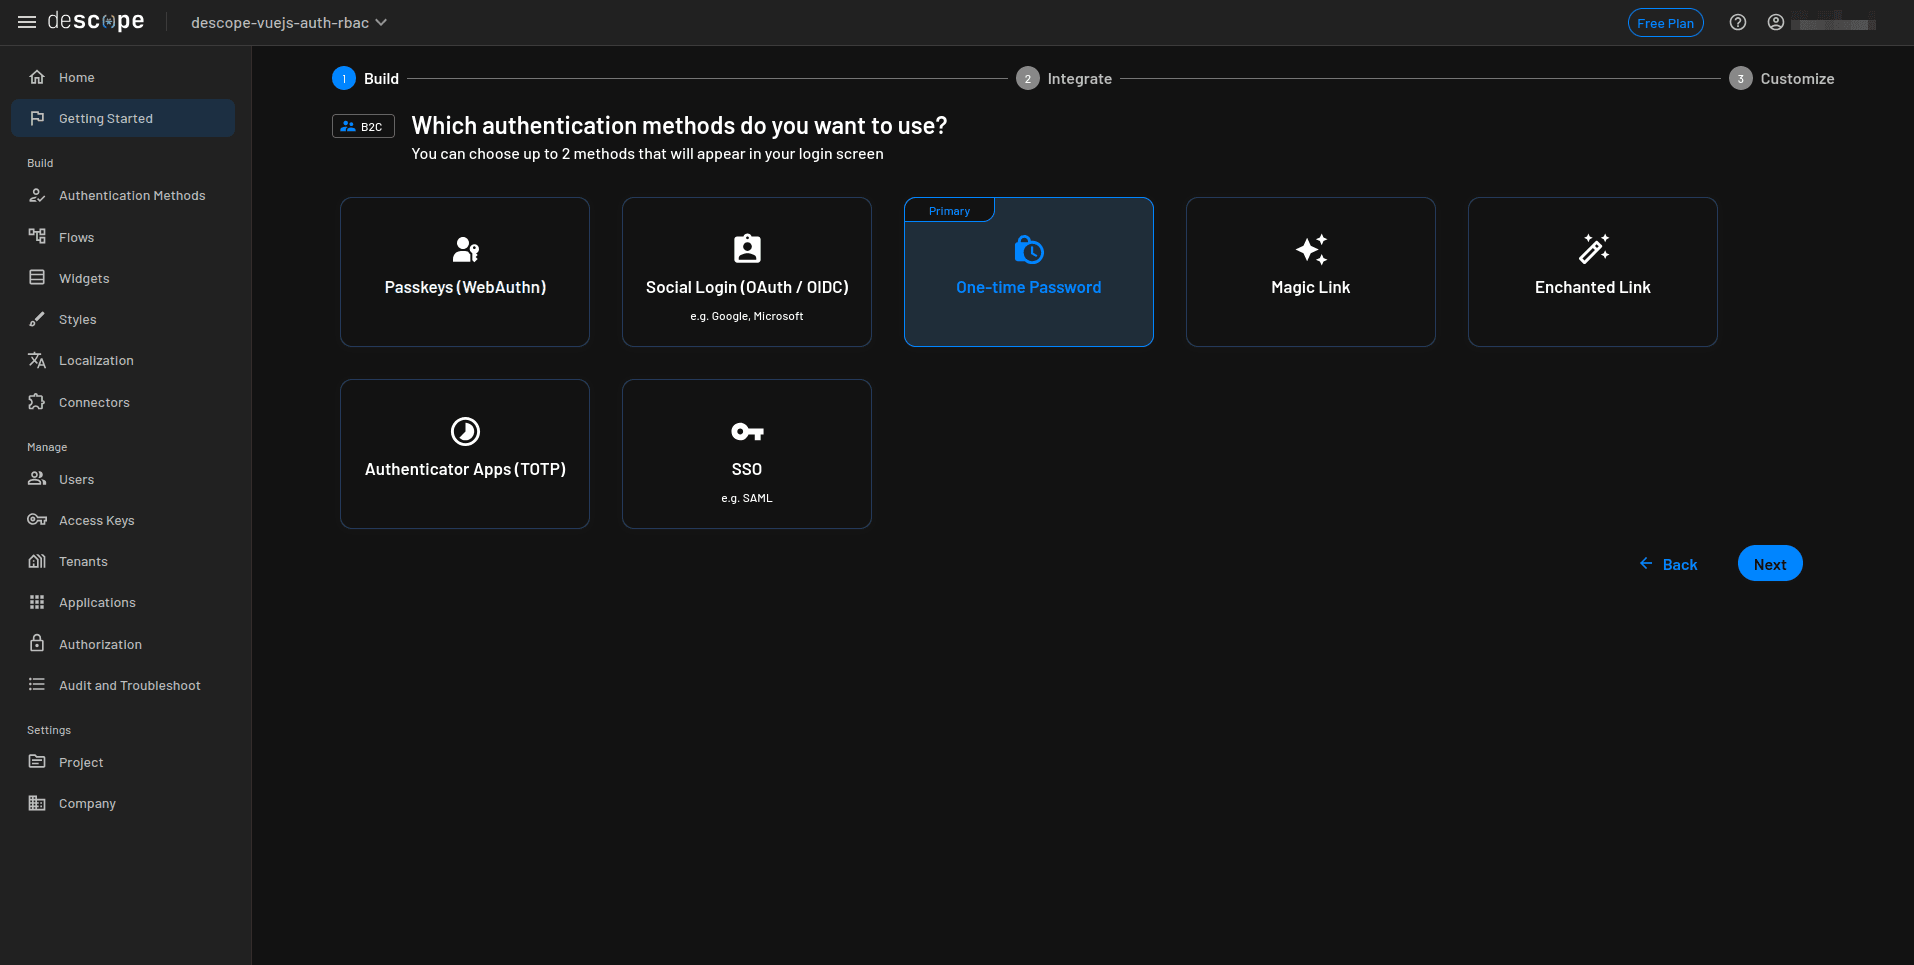
Task: Open the Styles panel
Action: (x=75, y=319)
